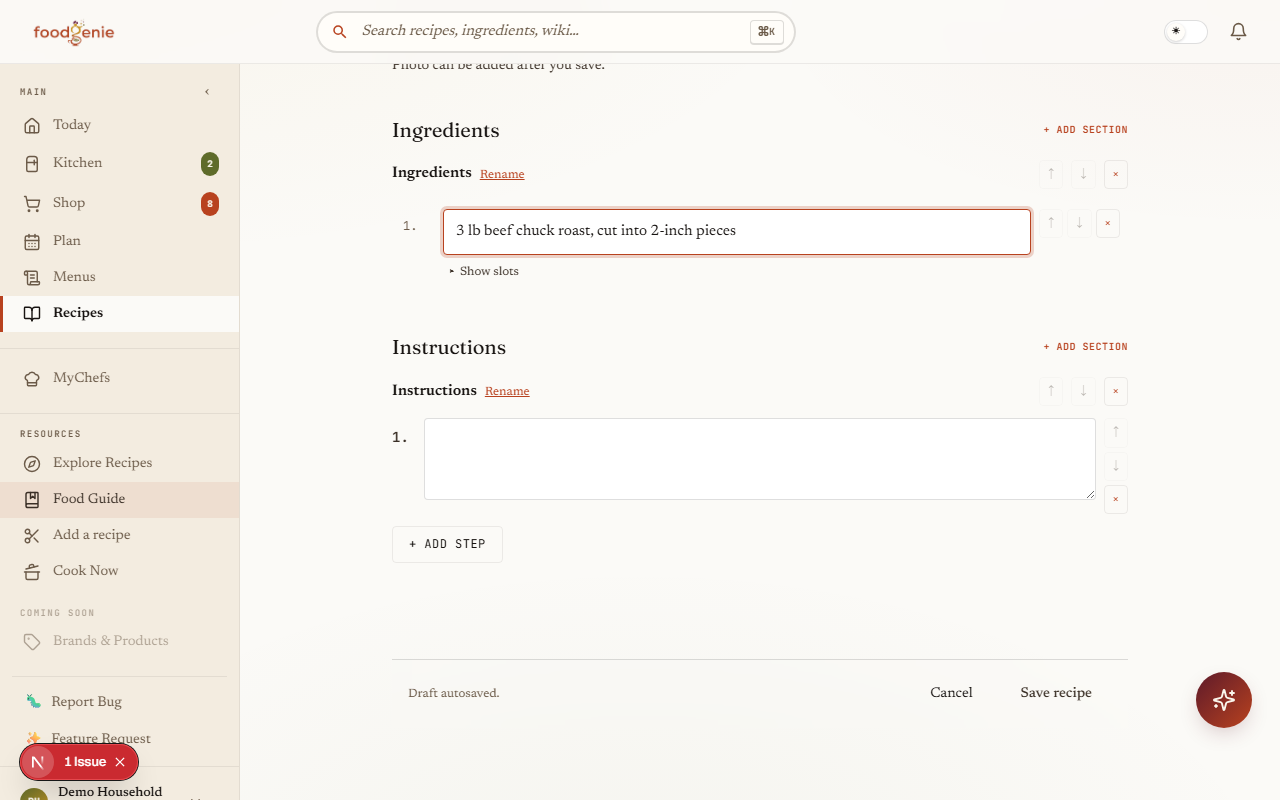Move Instructions section down

(1083, 391)
